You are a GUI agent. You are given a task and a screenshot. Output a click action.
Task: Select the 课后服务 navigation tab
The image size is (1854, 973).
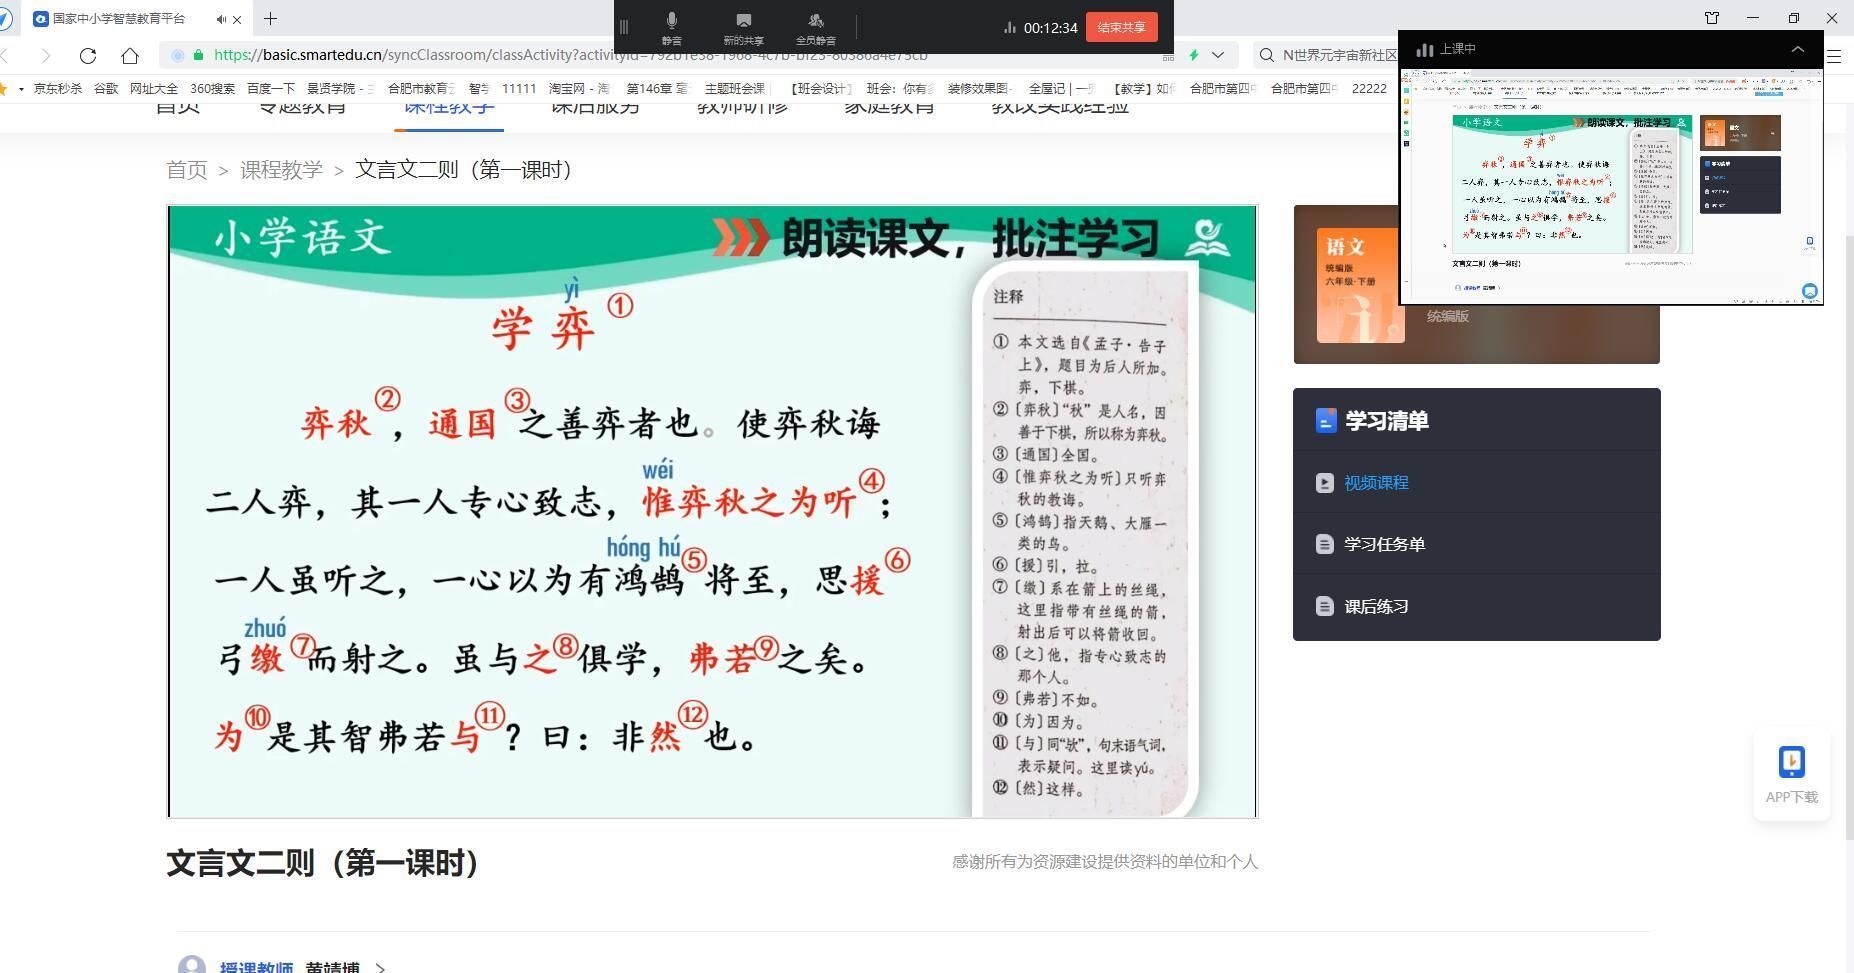(595, 108)
